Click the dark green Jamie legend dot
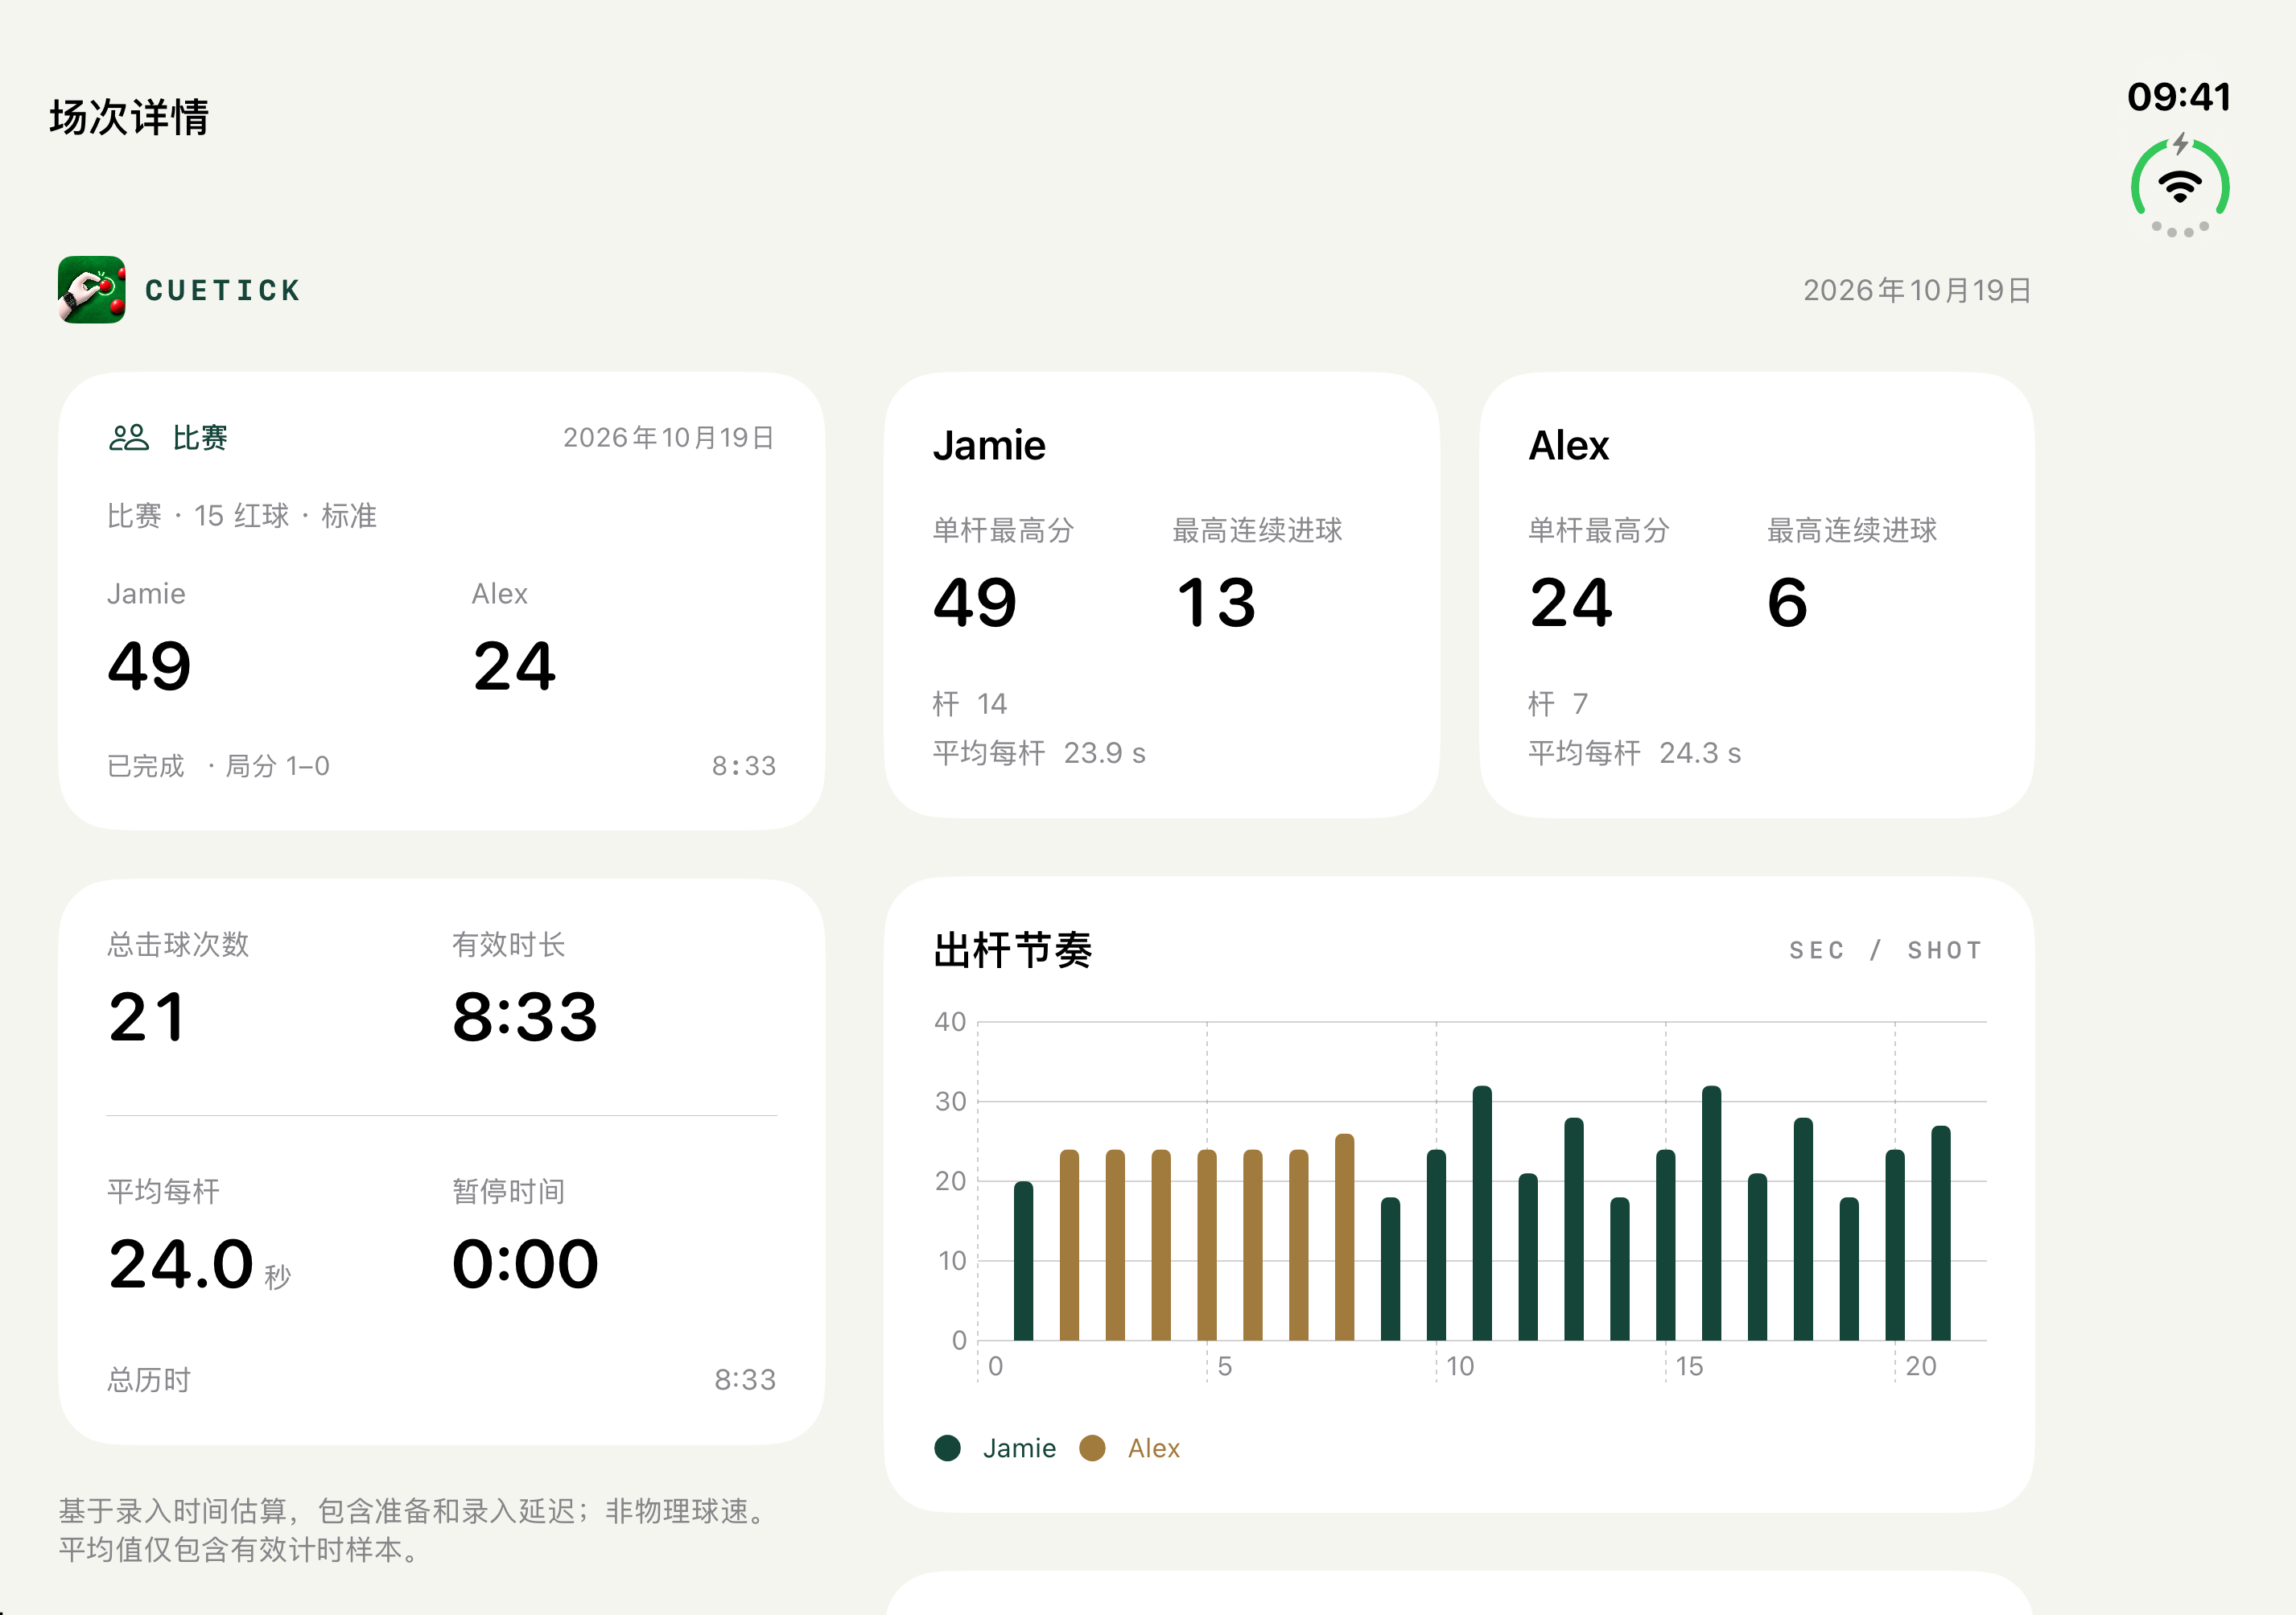 tap(947, 1448)
